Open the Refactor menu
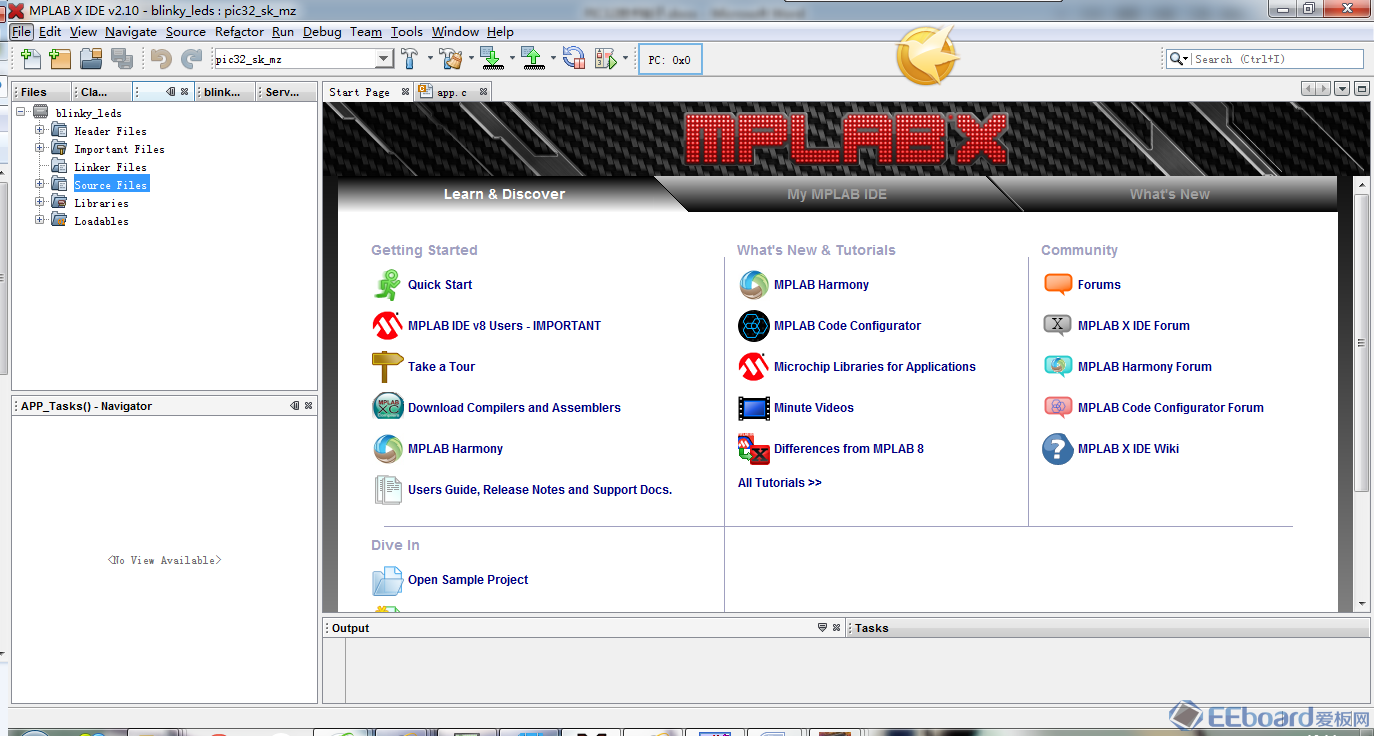The width and height of the screenshot is (1374, 736). [240, 32]
